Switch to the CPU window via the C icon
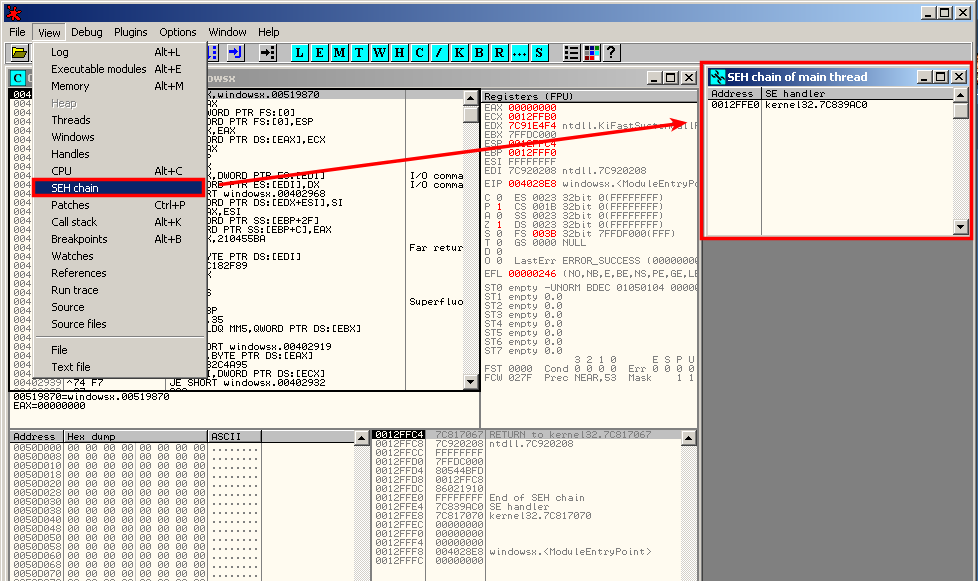 tap(420, 52)
